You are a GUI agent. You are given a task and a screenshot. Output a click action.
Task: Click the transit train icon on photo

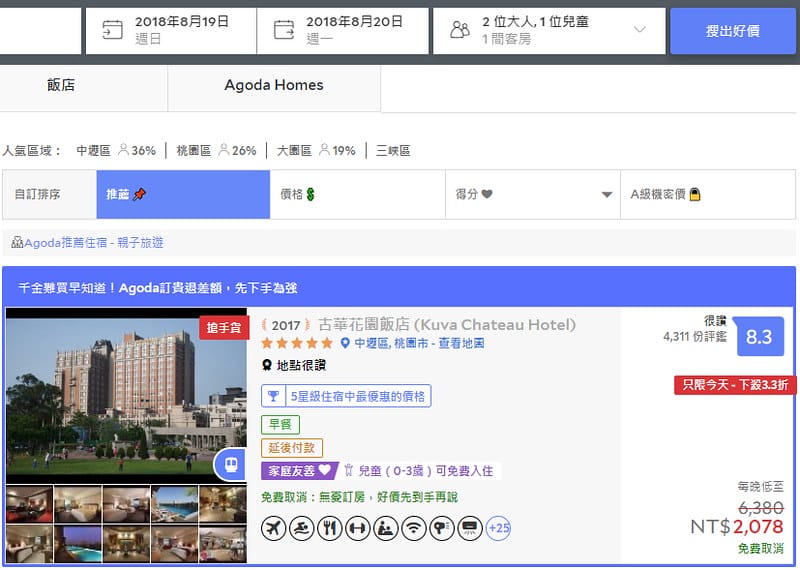231,464
